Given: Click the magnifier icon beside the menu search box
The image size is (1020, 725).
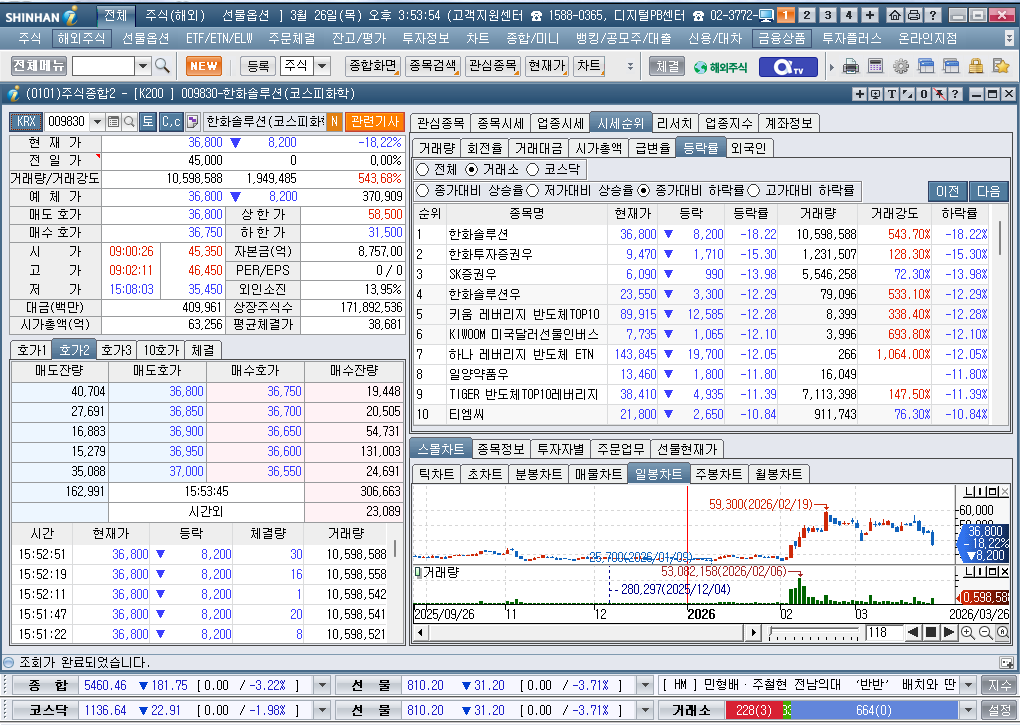Looking at the screenshot, I should tap(162, 66).
